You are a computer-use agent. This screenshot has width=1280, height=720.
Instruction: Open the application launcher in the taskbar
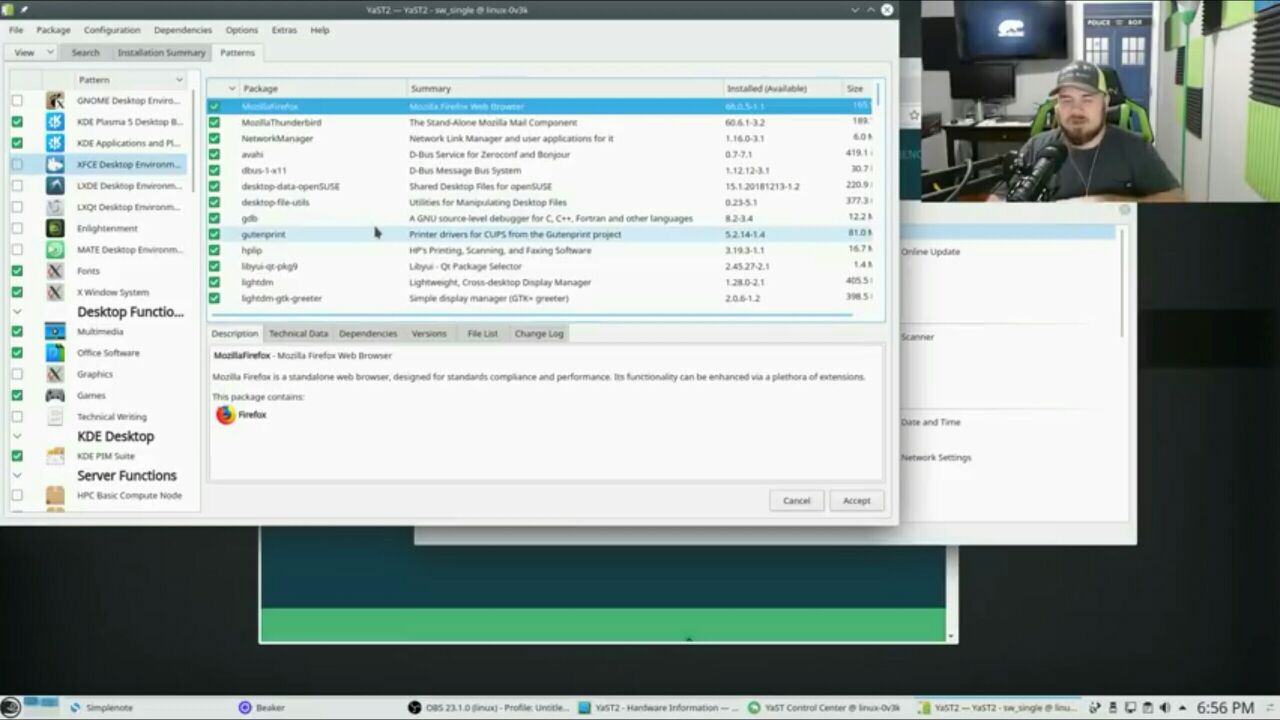point(10,708)
